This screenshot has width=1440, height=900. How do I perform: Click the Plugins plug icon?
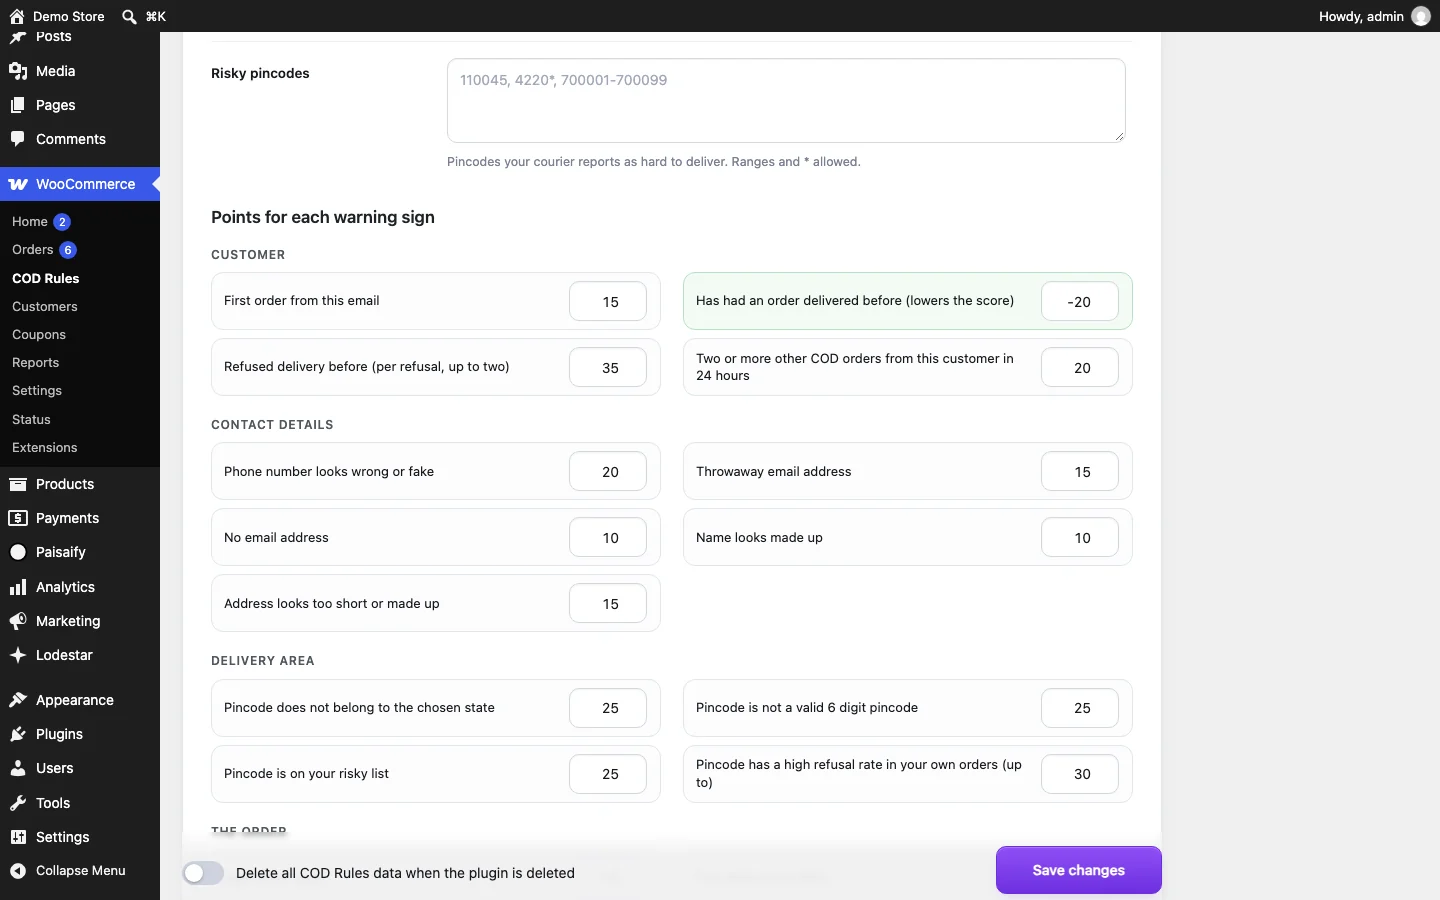coord(18,734)
